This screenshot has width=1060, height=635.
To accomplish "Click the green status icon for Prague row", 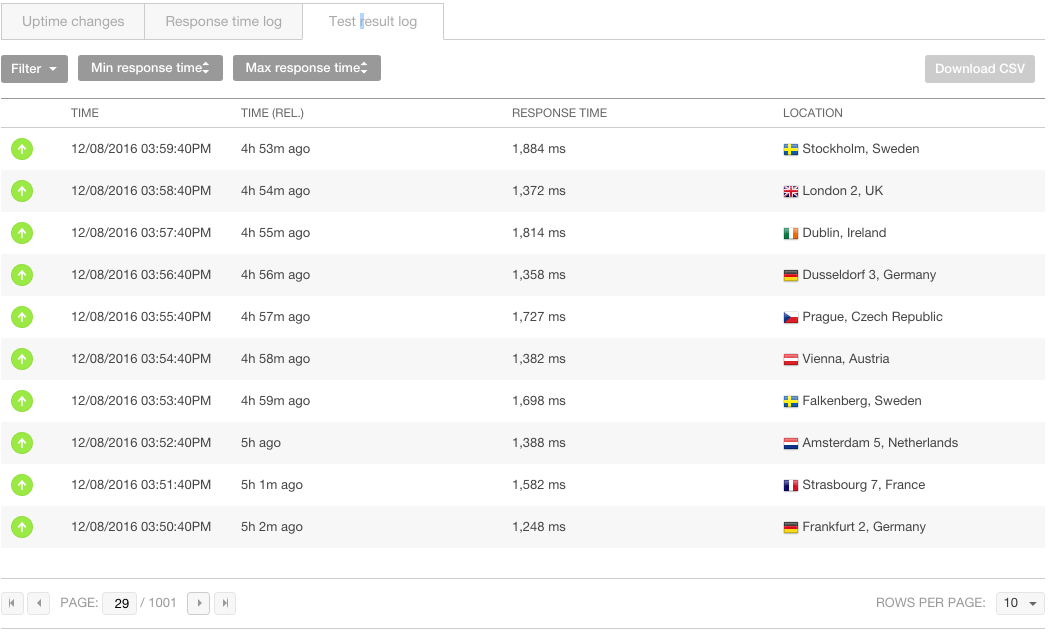I will coord(22,317).
